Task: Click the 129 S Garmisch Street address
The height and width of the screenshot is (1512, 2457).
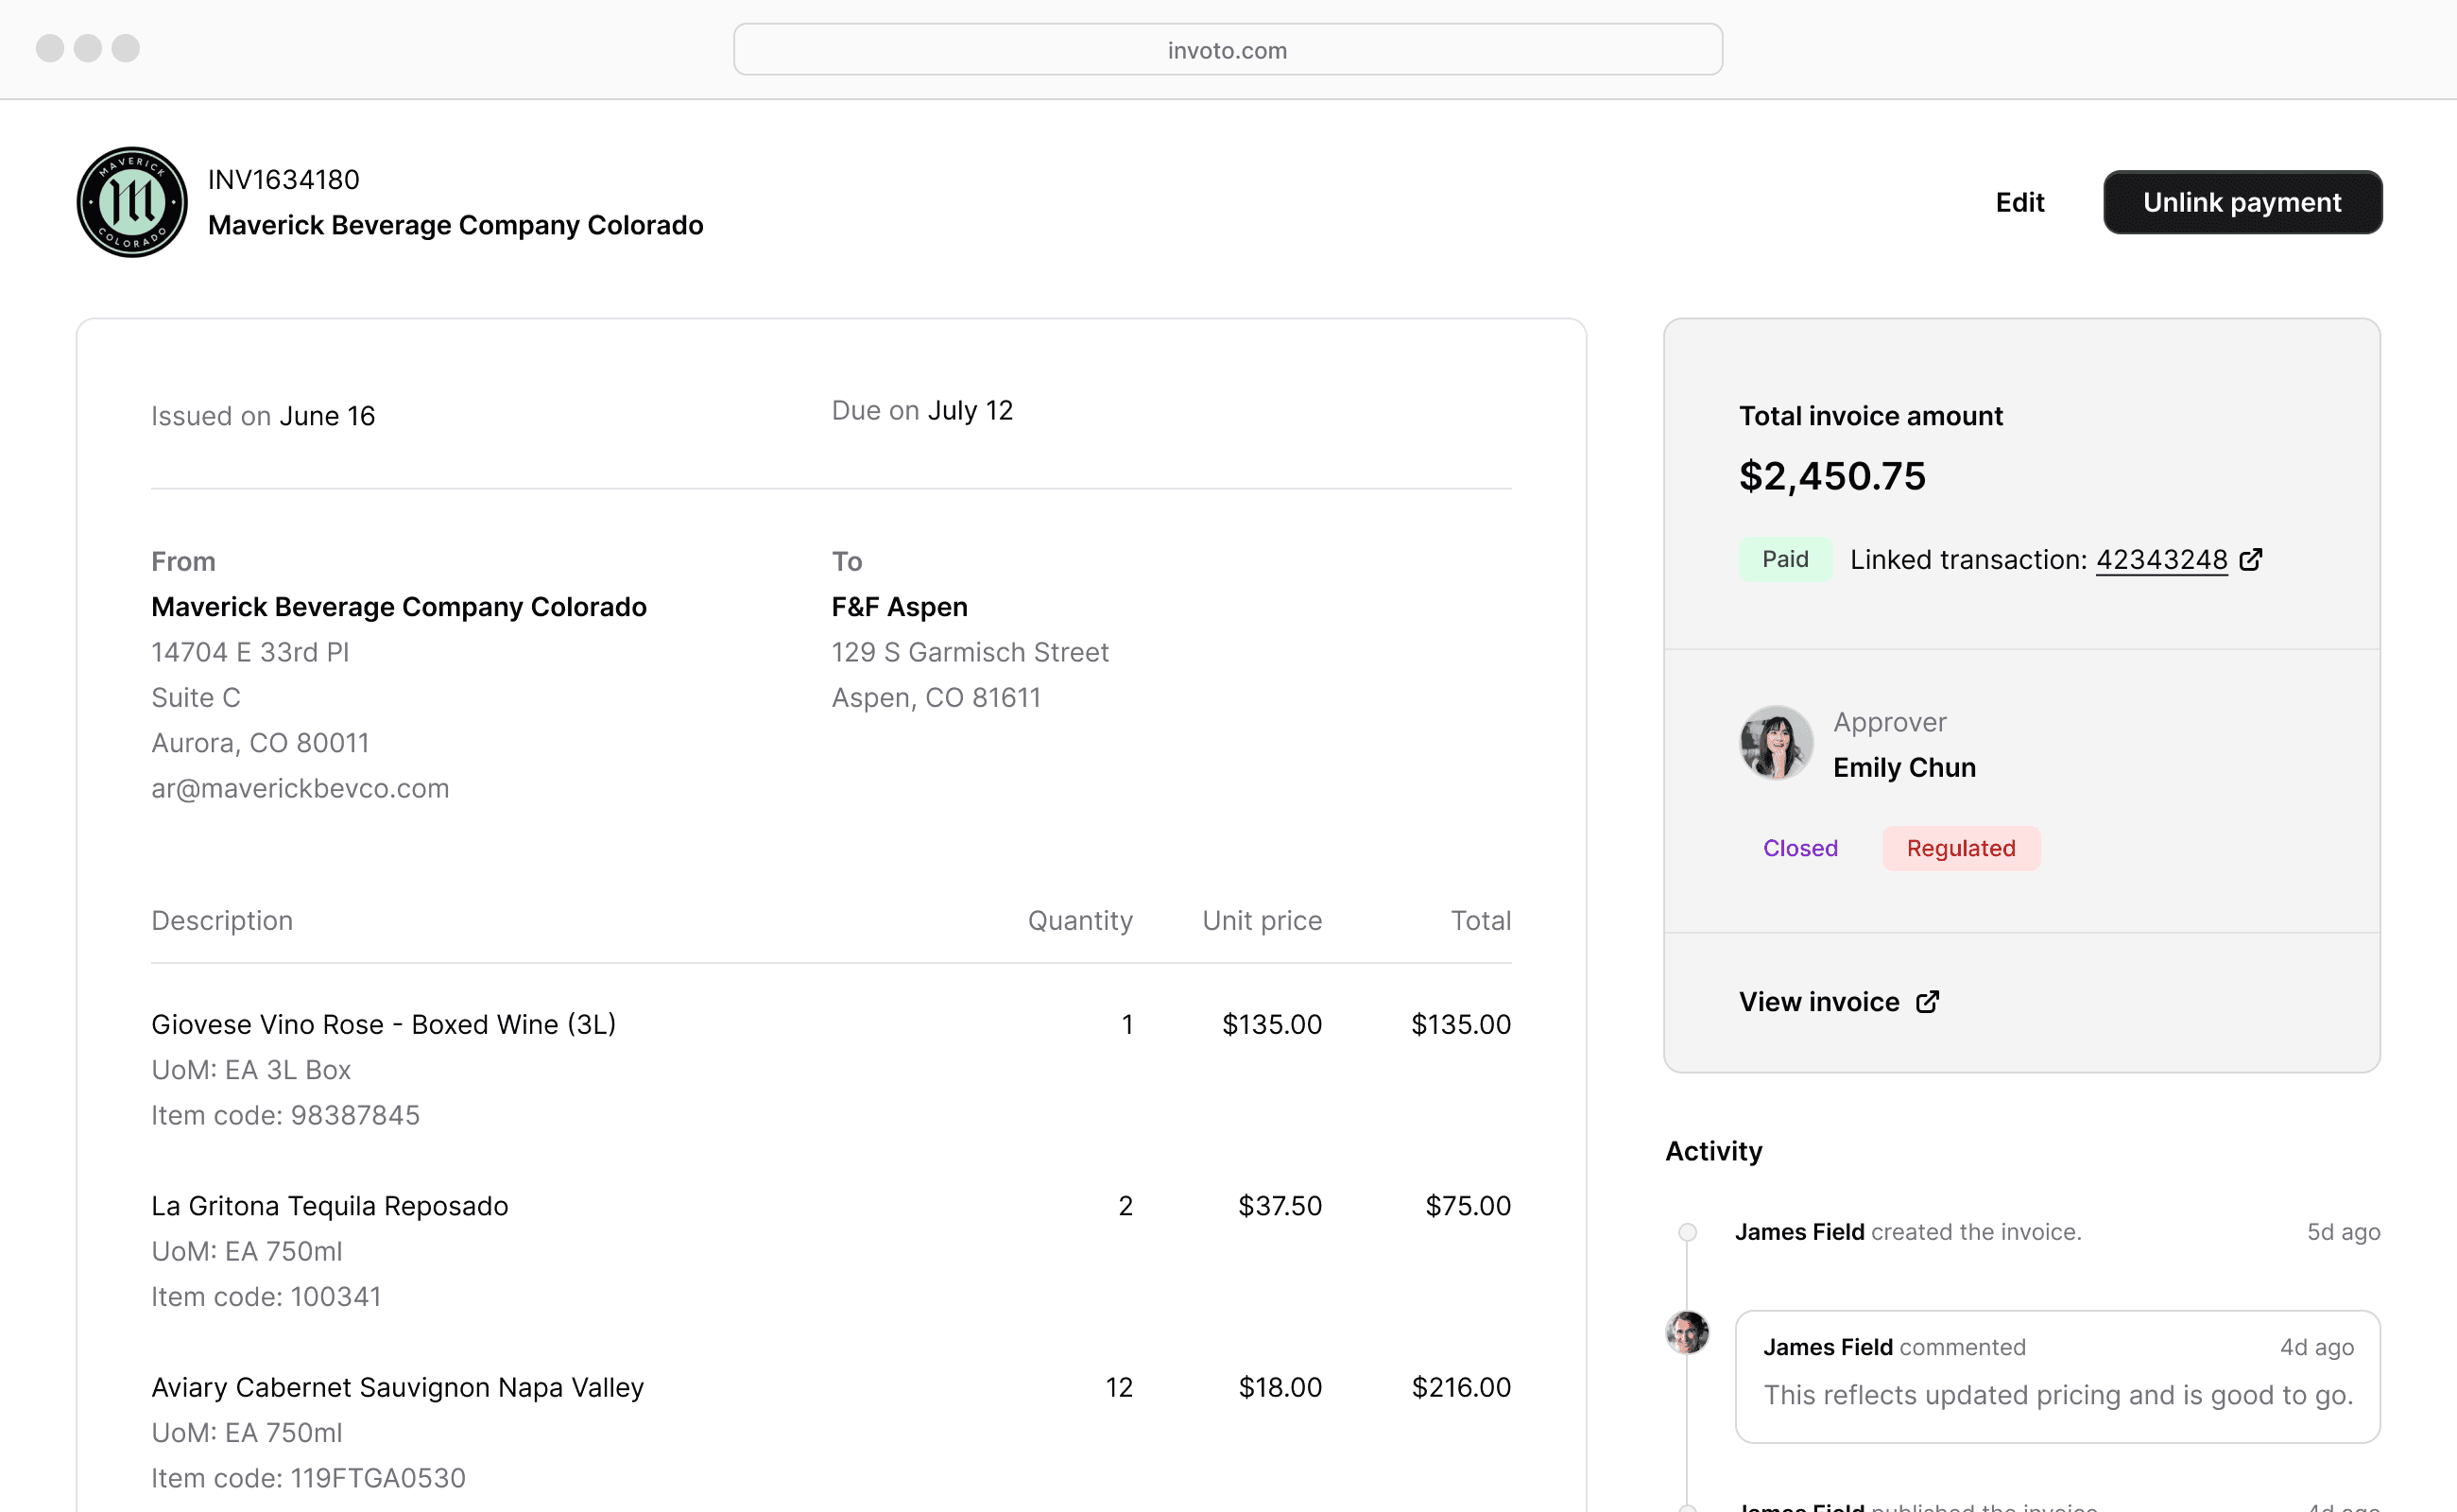Action: (x=970, y=652)
